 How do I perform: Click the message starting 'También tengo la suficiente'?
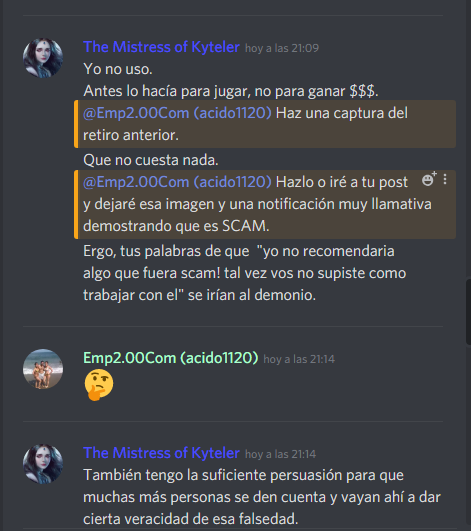pos(262,497)
